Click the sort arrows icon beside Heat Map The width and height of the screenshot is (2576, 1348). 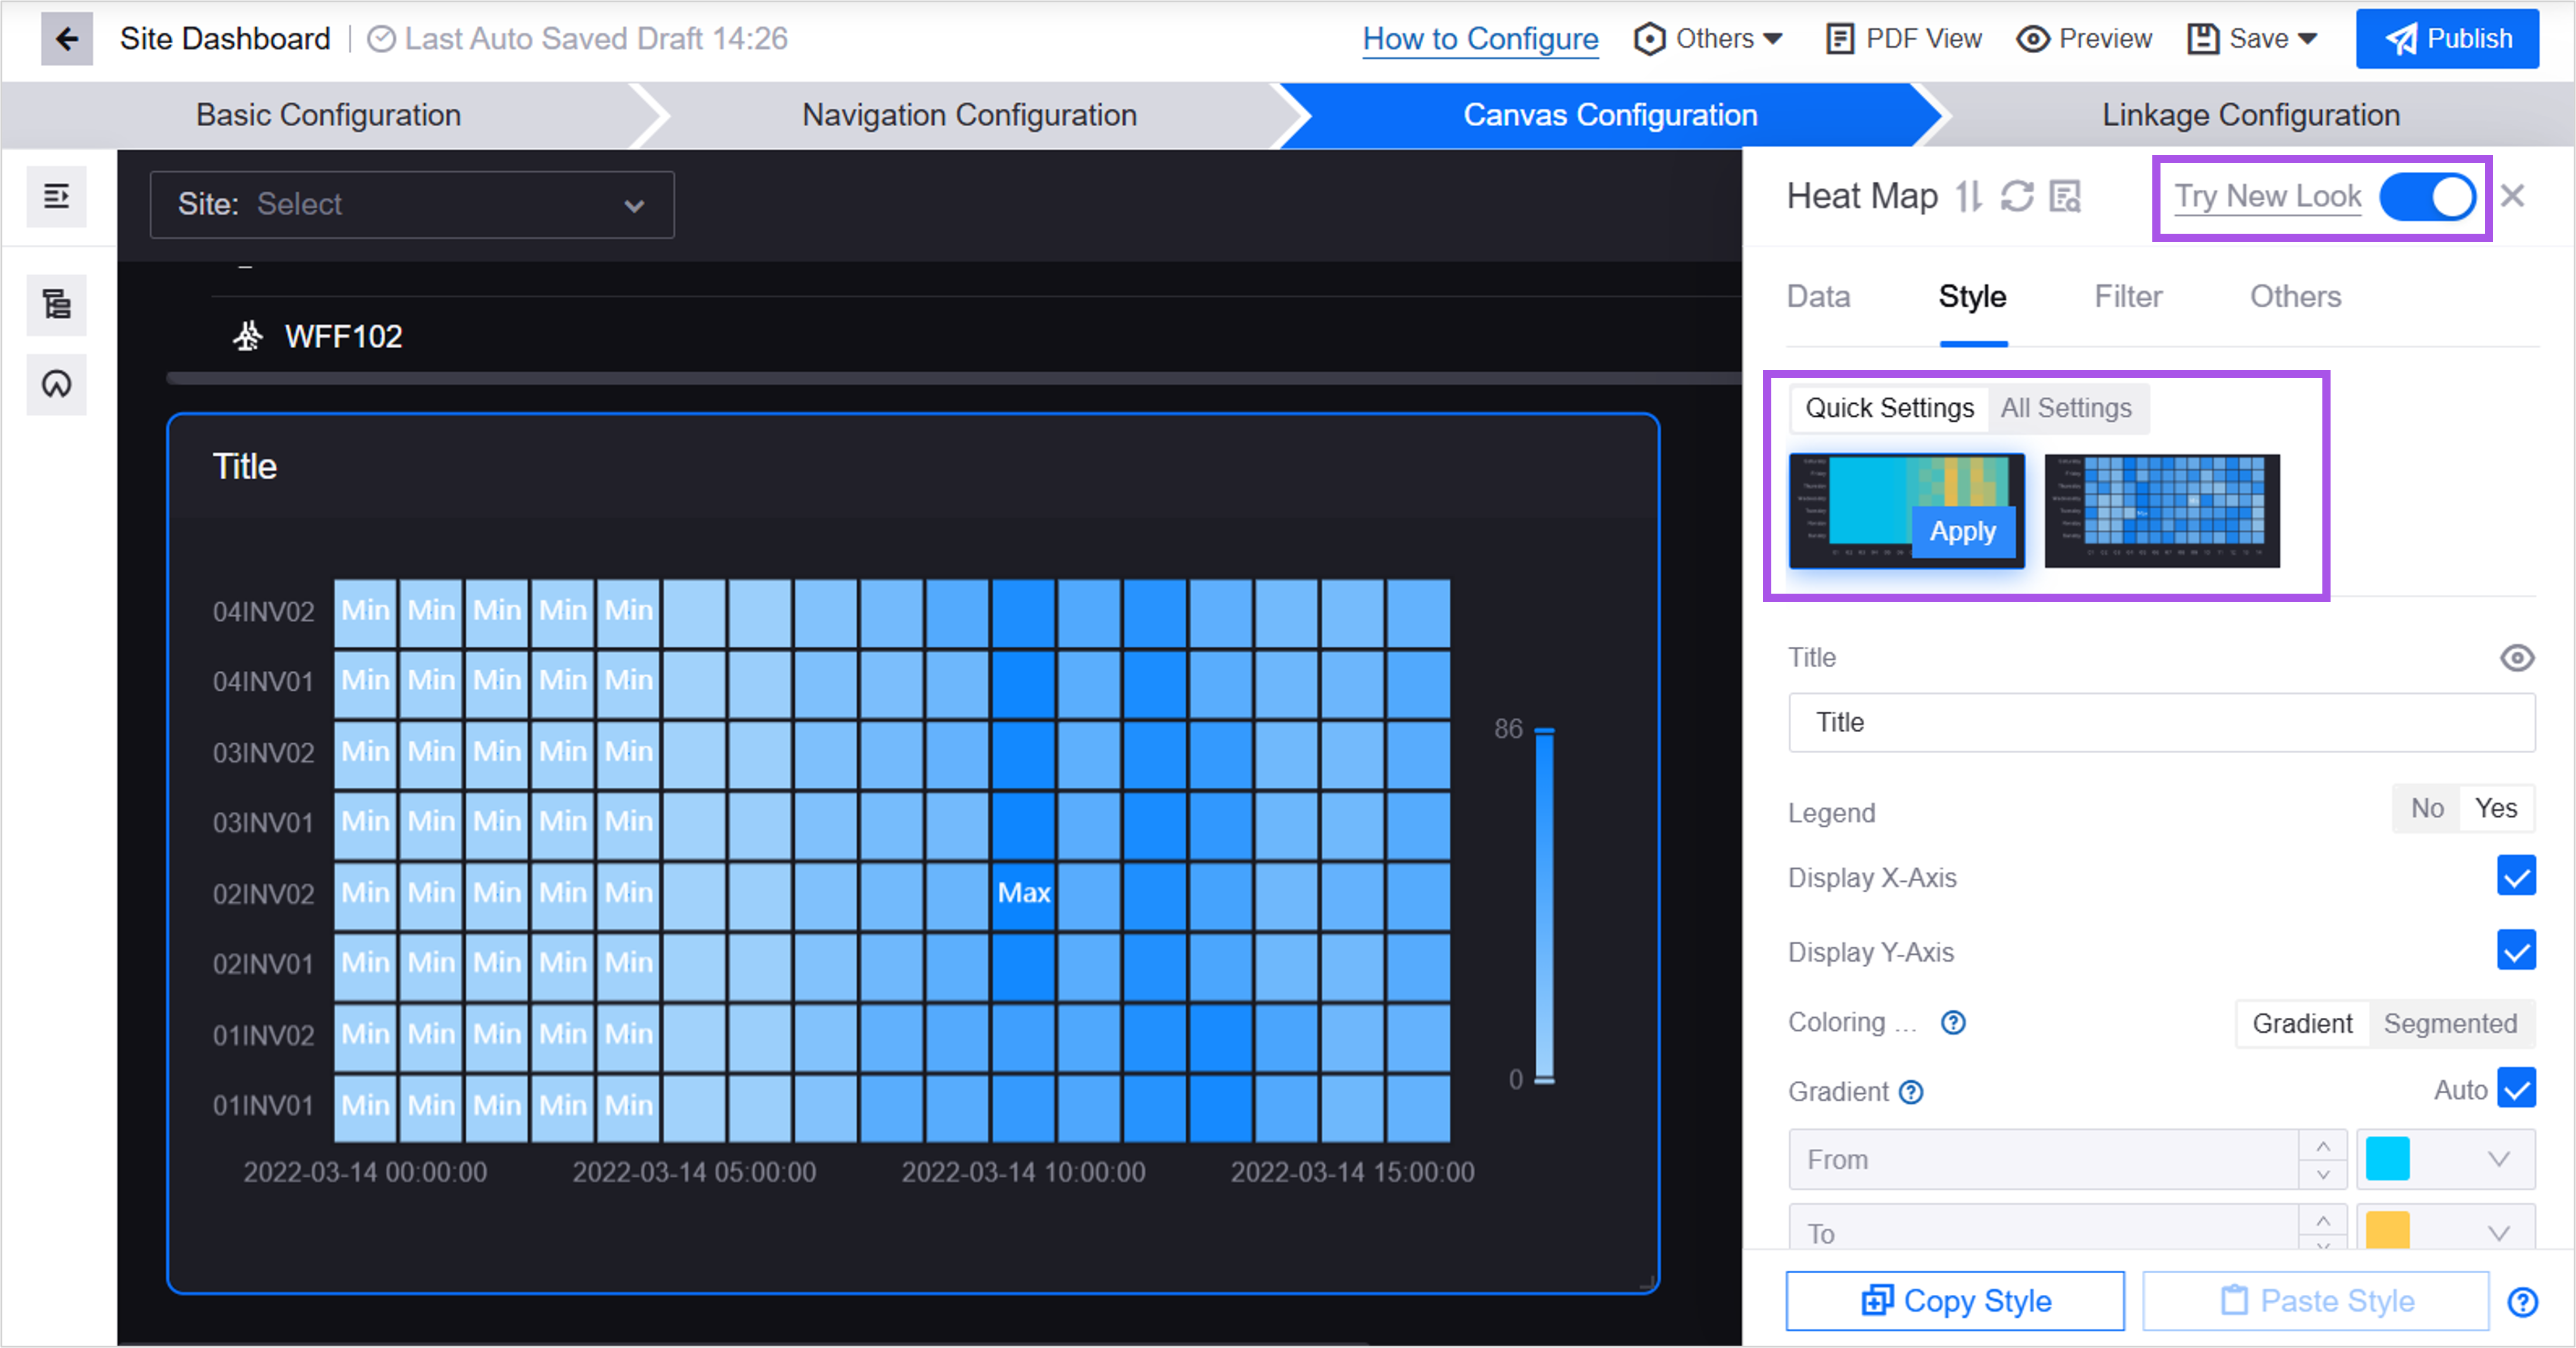[1969, 196]
